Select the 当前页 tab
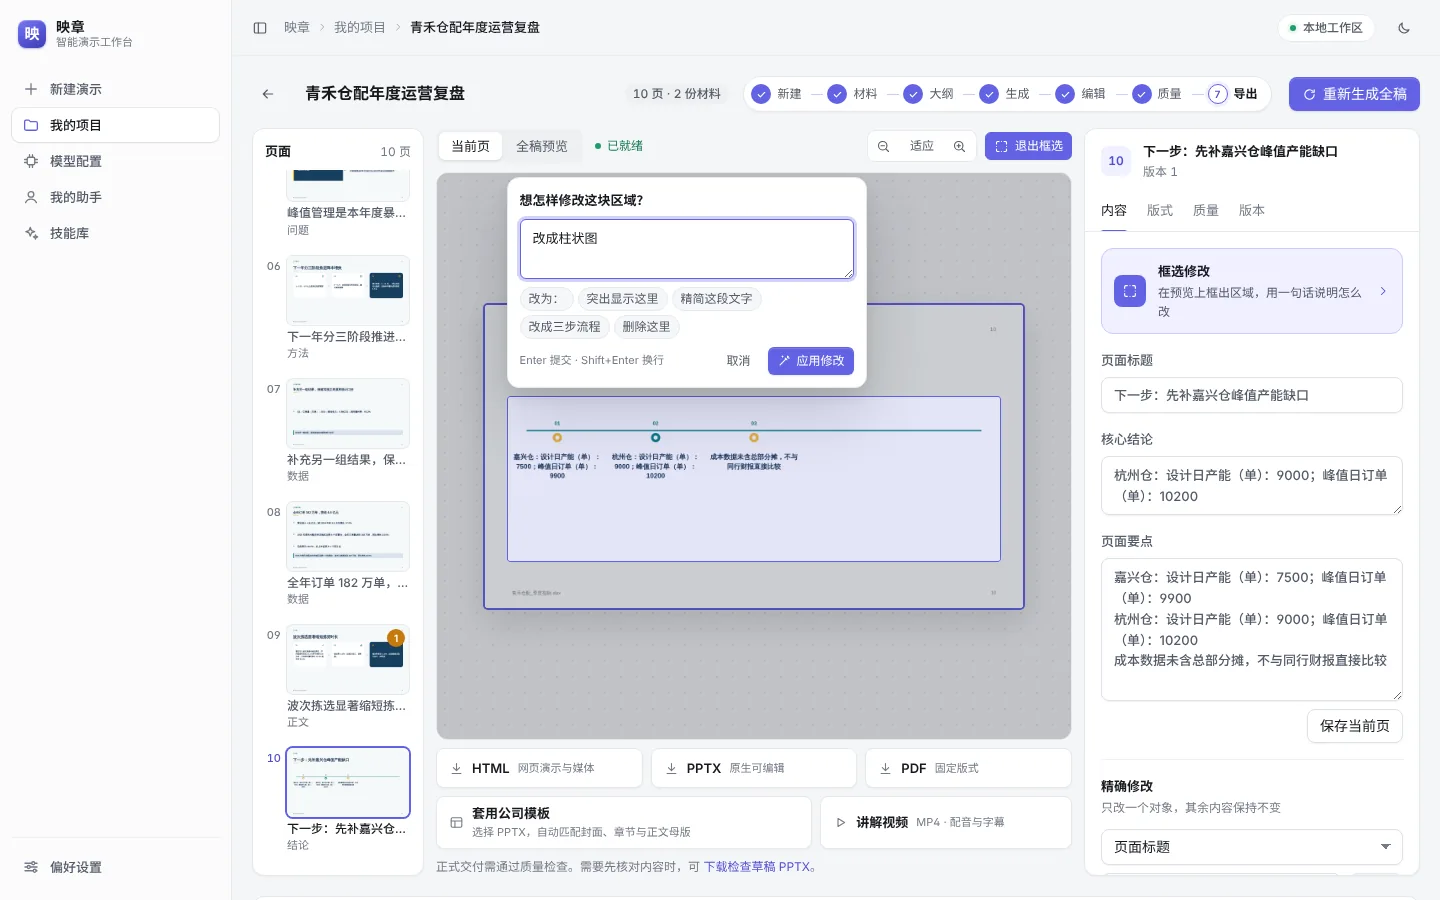The image size is (1440, 900). coord(471,146)
